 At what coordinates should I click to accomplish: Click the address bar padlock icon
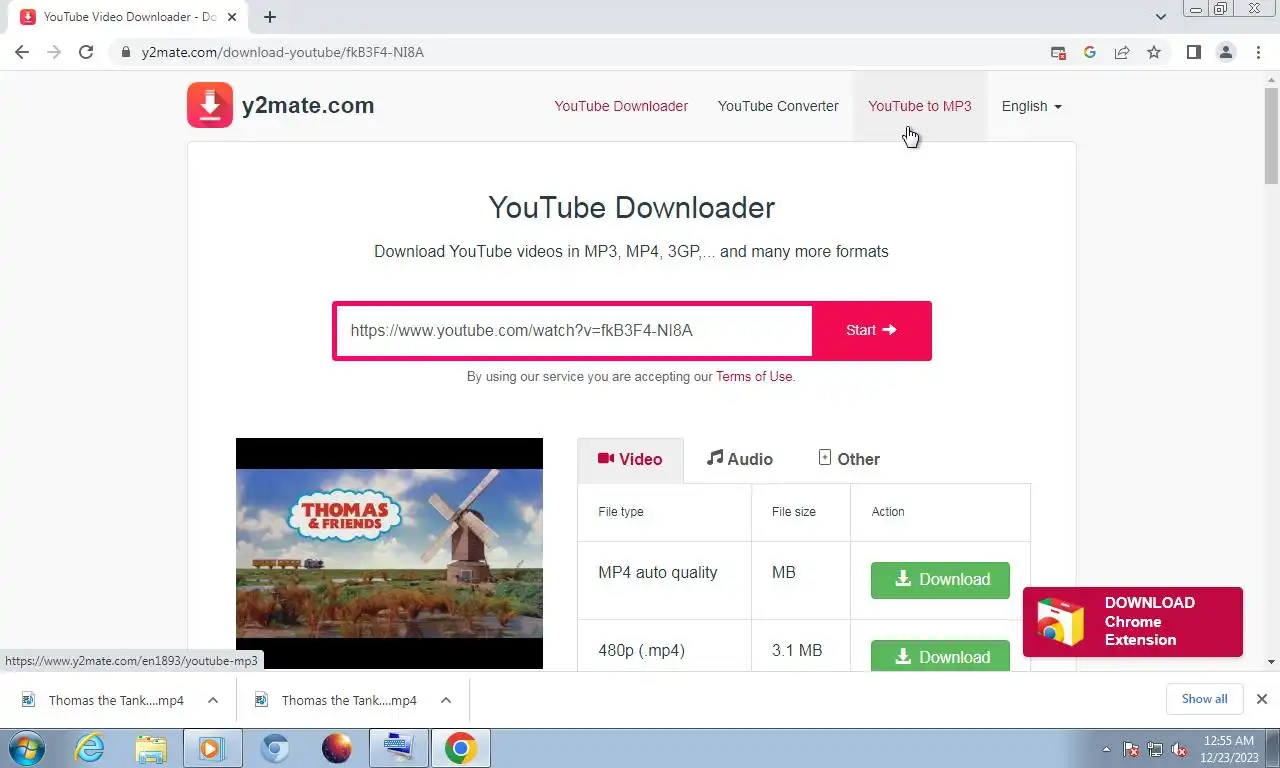tap(126, 52)
